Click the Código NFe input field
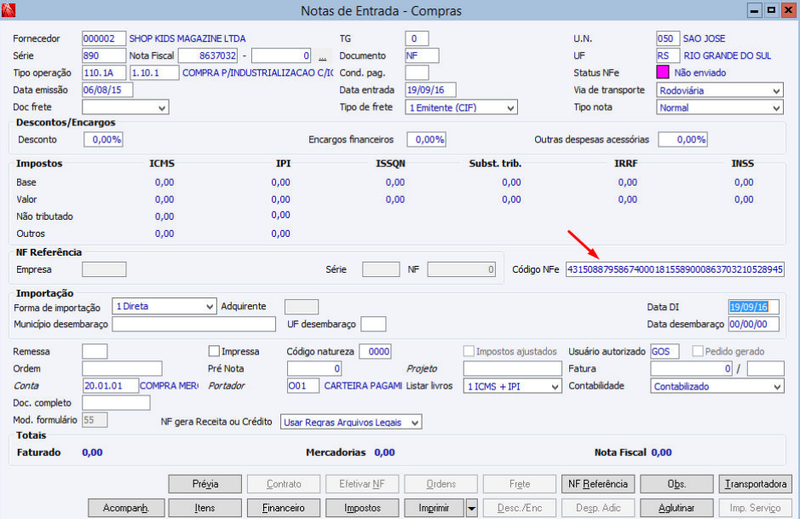 pos(675,269)
